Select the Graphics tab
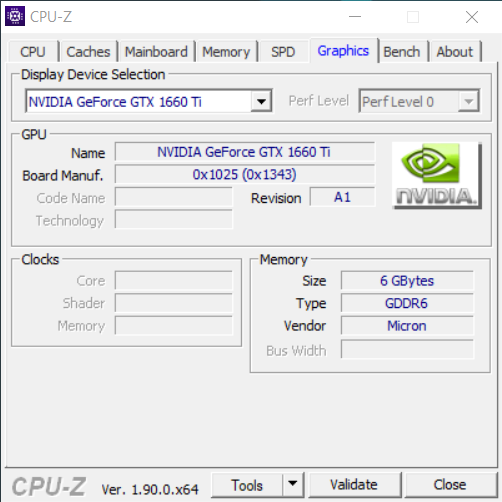The image size is (502, 502). 343,51
